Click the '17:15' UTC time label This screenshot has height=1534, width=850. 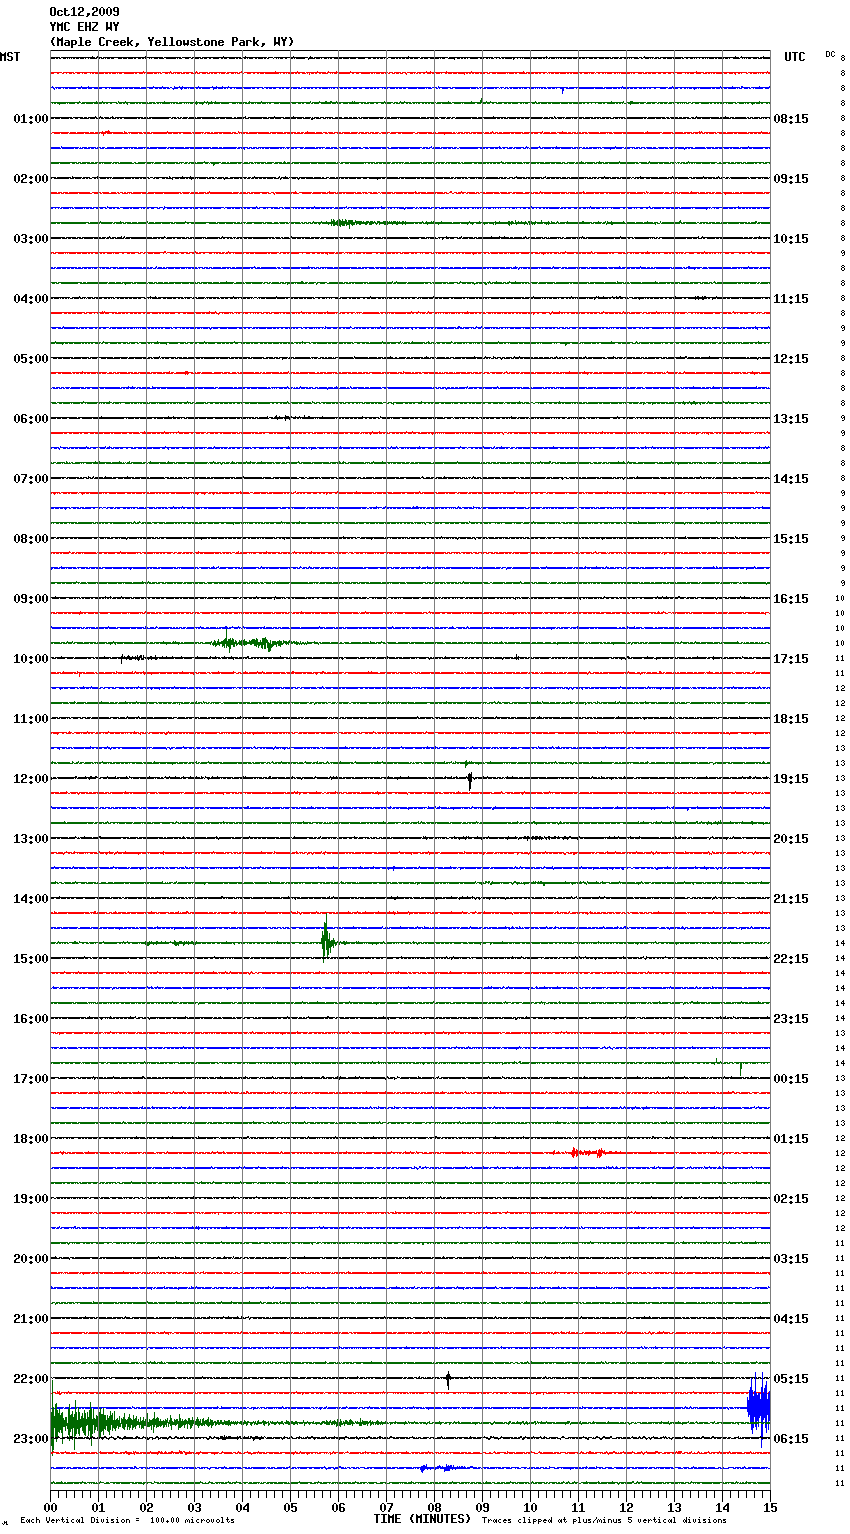[791, 659]
